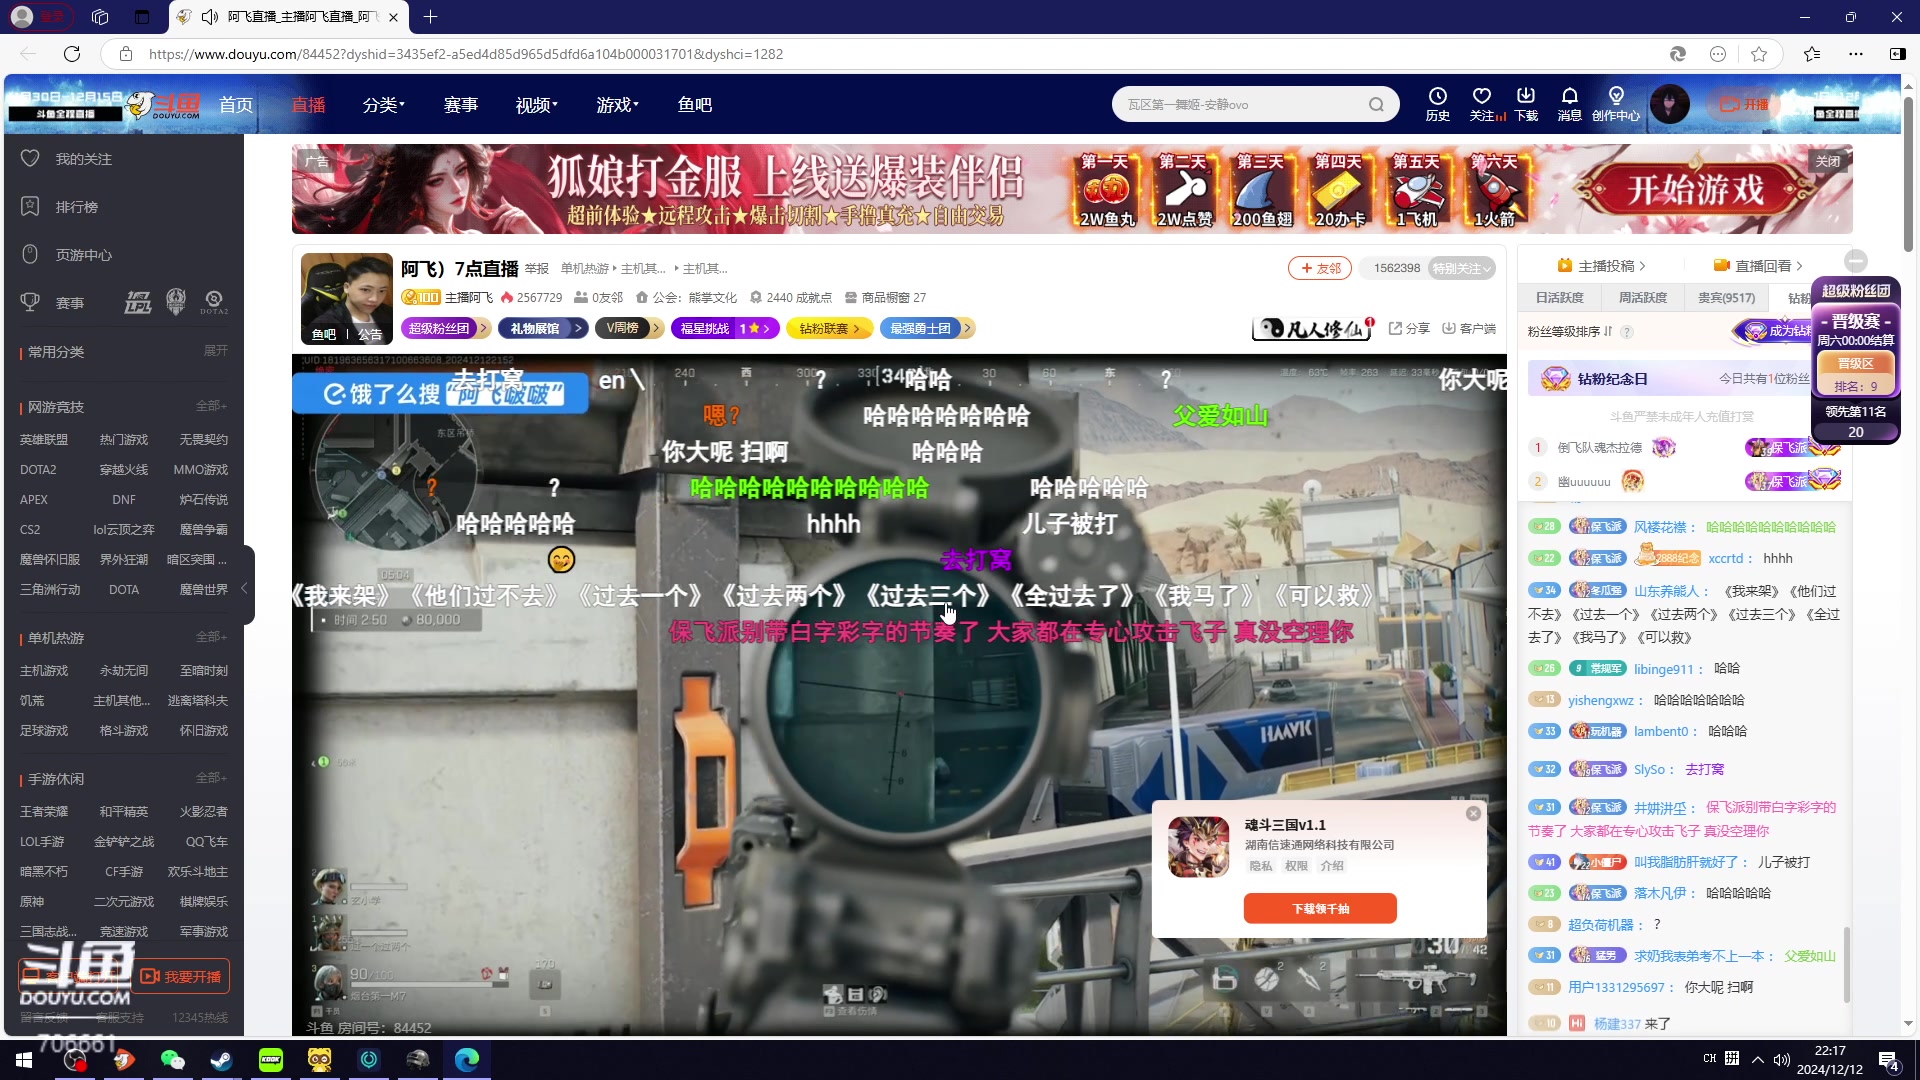1920x1080 pixels.
Task: Open the 鱼吧 menu in the top bar
Action: (x=694, y=104)
